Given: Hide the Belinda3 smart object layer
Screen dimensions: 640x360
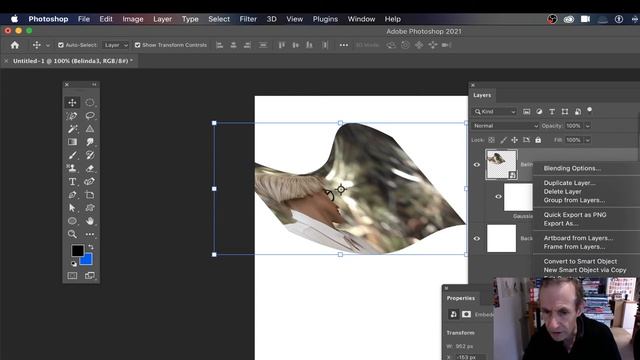Looking at the screenshot, I should coord(477,165).
